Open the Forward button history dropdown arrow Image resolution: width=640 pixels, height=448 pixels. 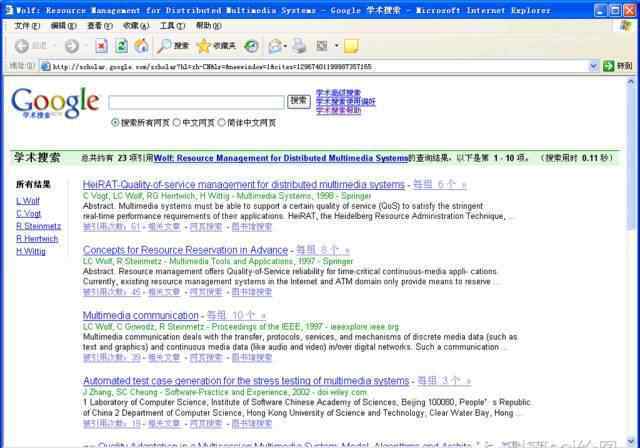[x=86, y=46]
